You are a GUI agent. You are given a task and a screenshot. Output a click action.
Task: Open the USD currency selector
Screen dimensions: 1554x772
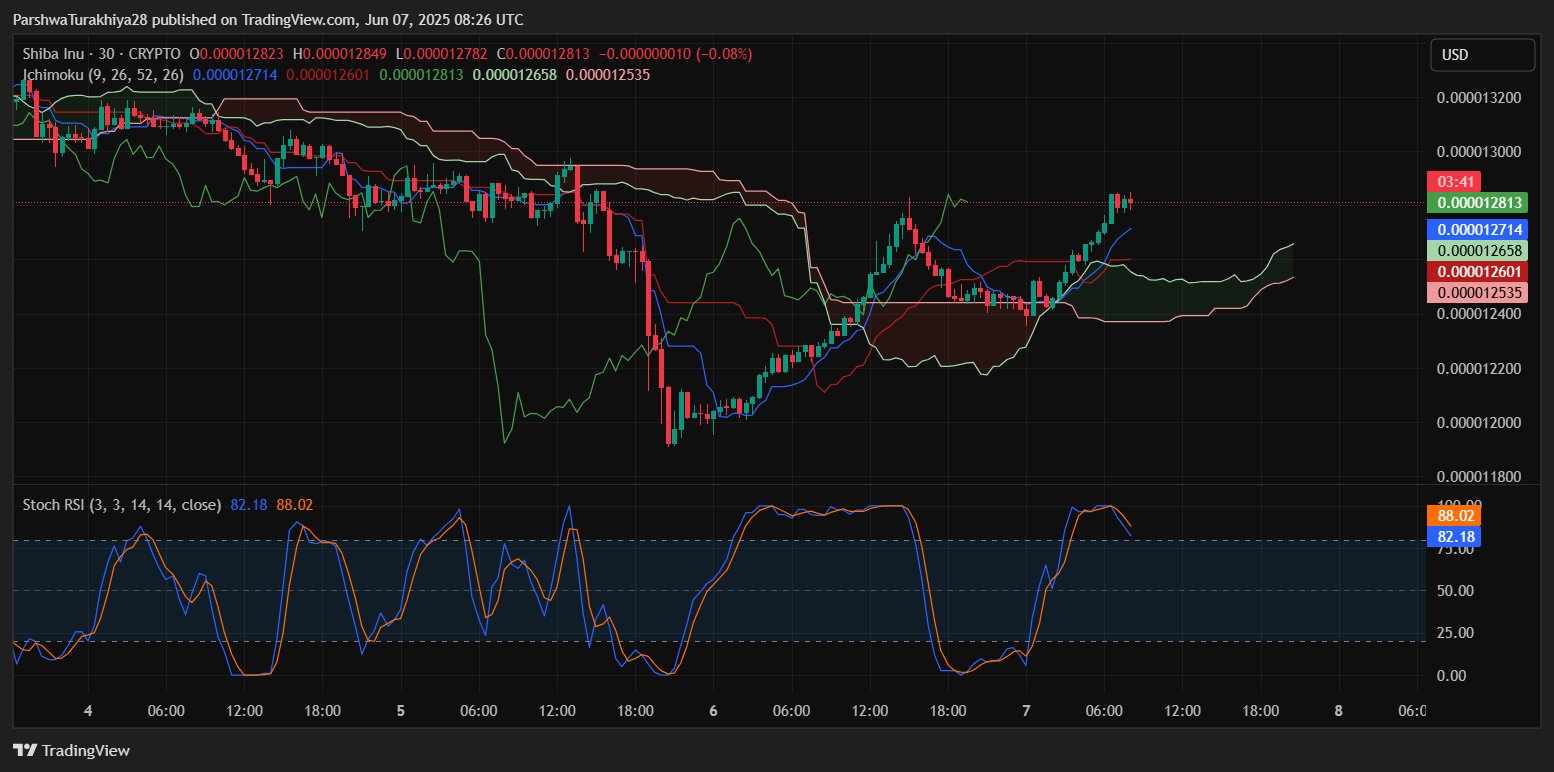point(1481,55)
